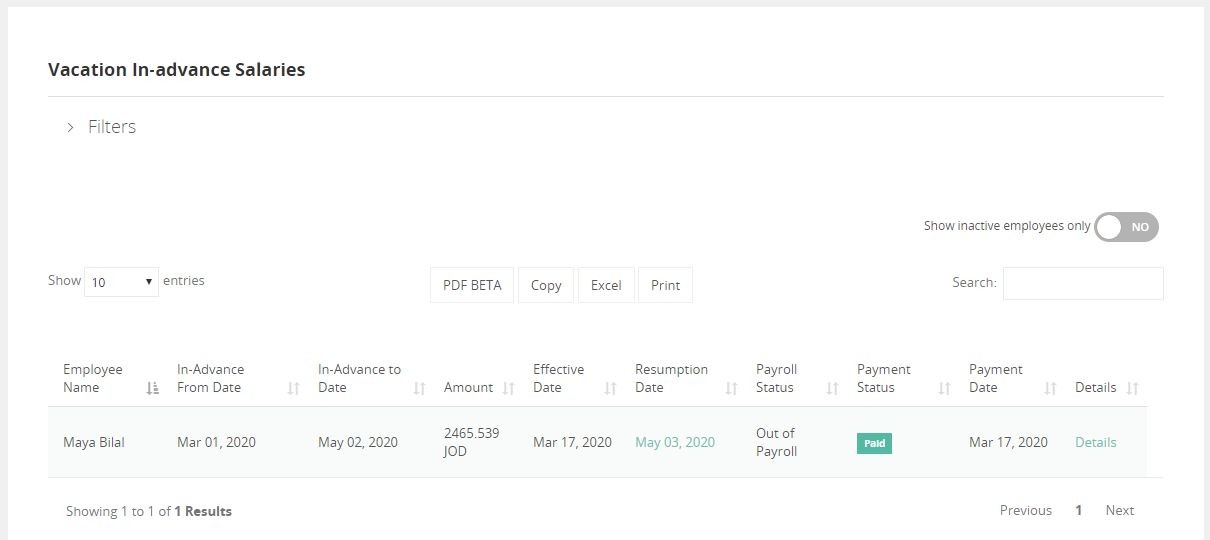Viewport: 1210px width, 540px height.
Task: Go to Next page
Action: (x=1120, y=510)
